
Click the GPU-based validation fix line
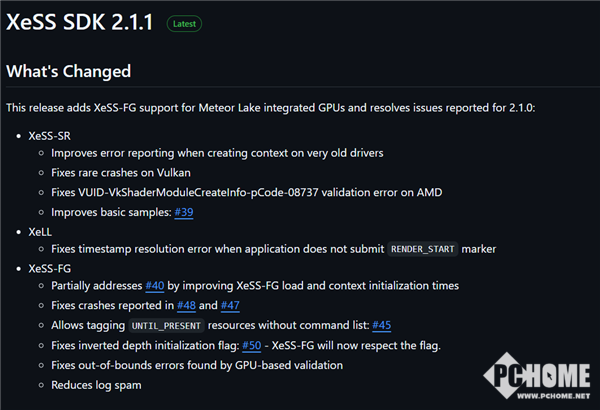pos(197,365)
